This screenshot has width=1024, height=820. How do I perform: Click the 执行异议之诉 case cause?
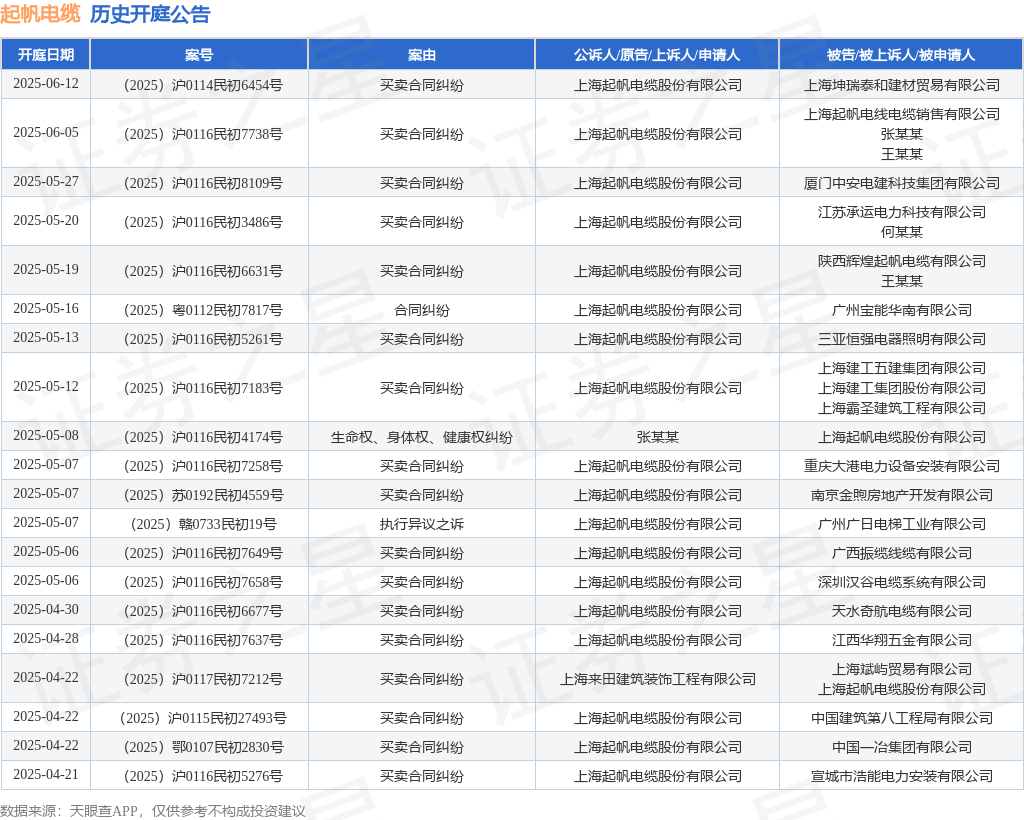tap(422, 524)
